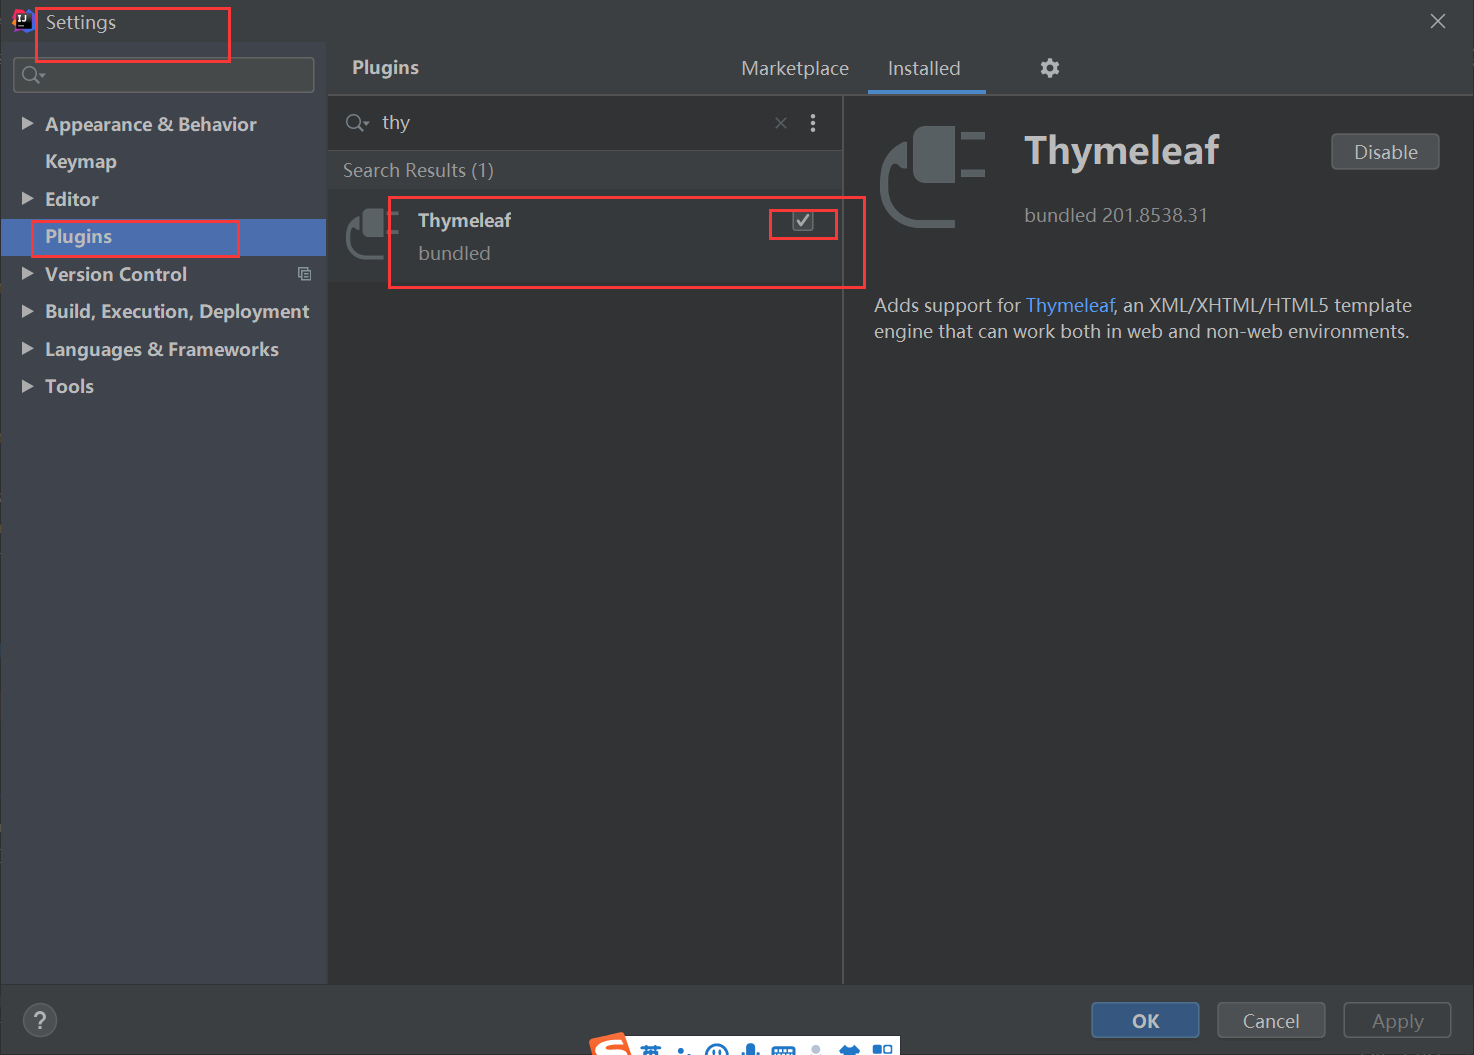Expand Languages & Frameworks node
Screen dimensions: 1474x1055
27,348
